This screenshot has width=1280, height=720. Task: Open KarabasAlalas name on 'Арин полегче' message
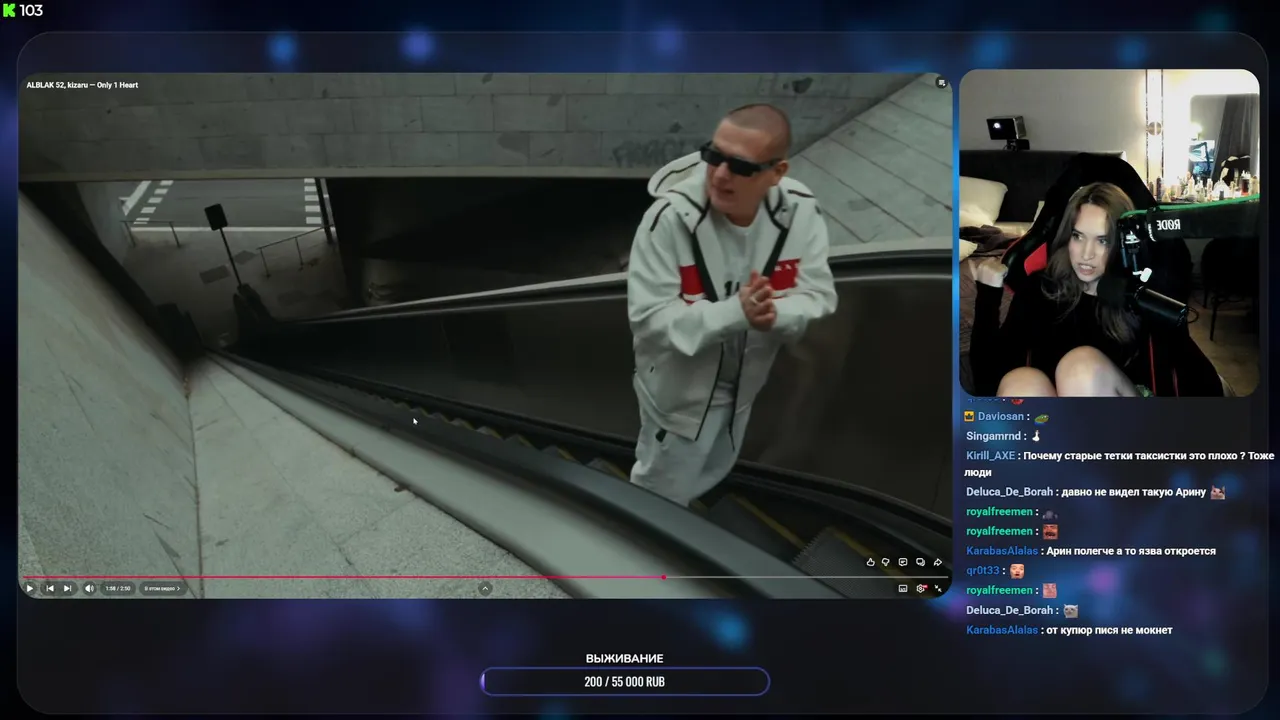(1002, 551)
